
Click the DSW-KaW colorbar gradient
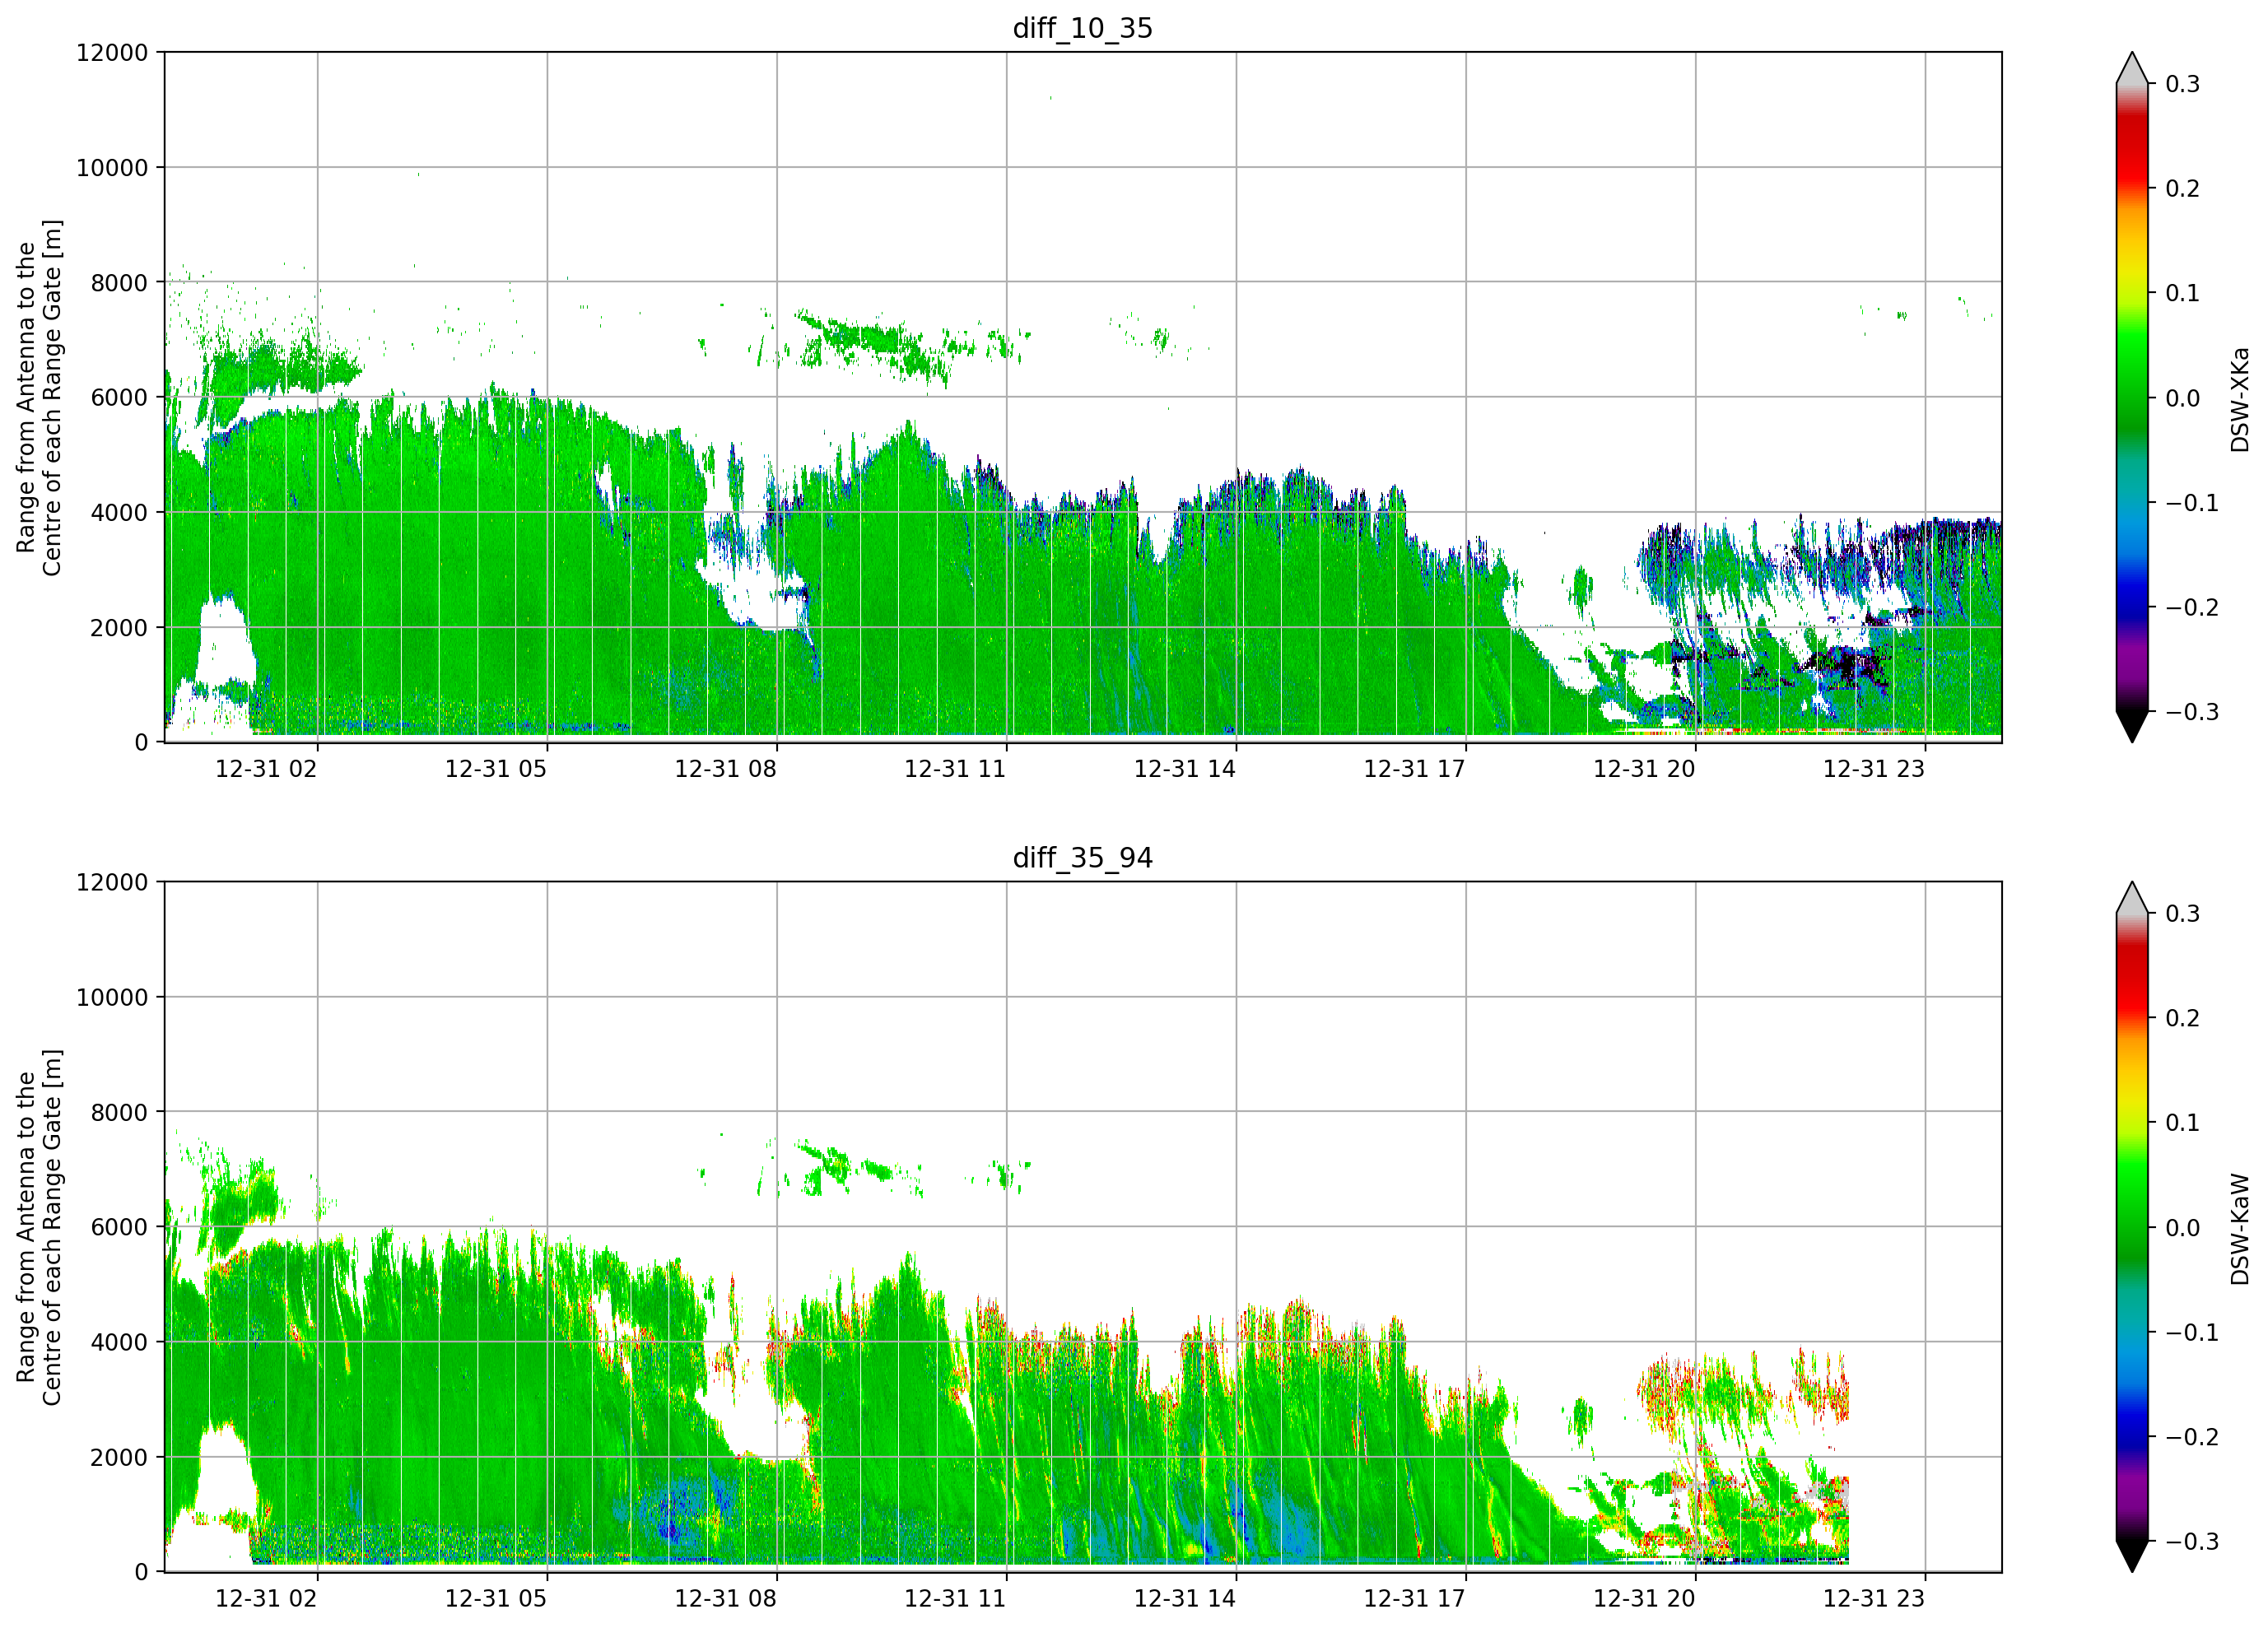(x=2132, y=1227)
